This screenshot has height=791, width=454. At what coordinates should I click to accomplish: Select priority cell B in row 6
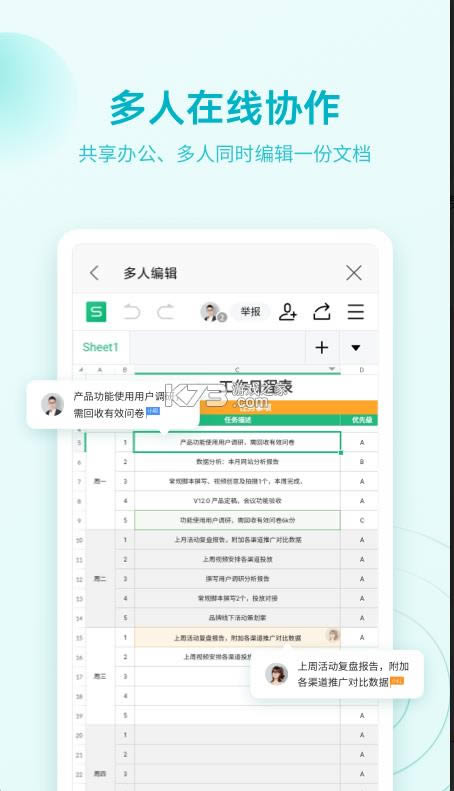pyautogui.click(x=362, y=462)
